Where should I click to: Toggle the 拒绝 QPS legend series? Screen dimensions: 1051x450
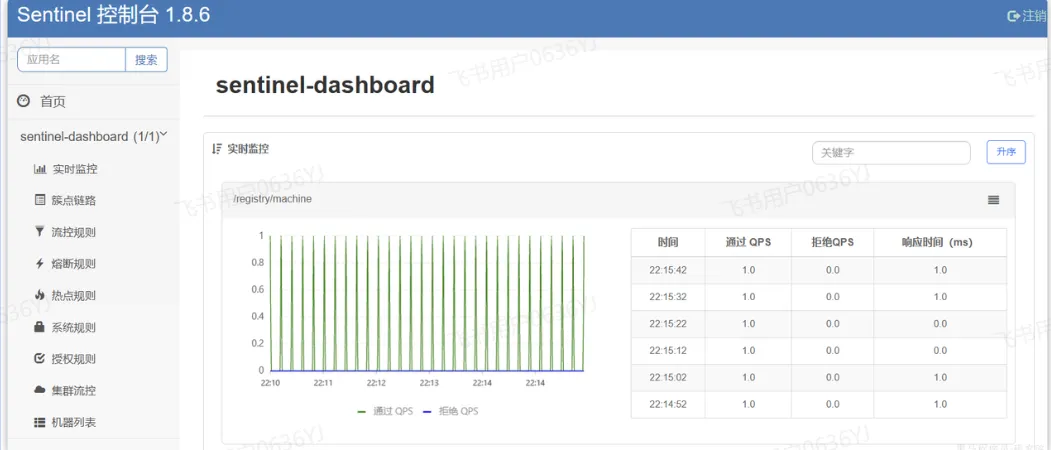(450, 411)
